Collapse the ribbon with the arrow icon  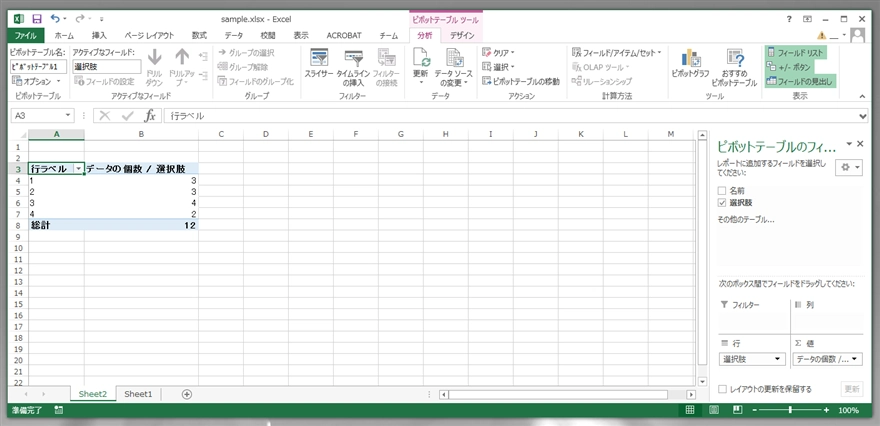click(863, 97)
